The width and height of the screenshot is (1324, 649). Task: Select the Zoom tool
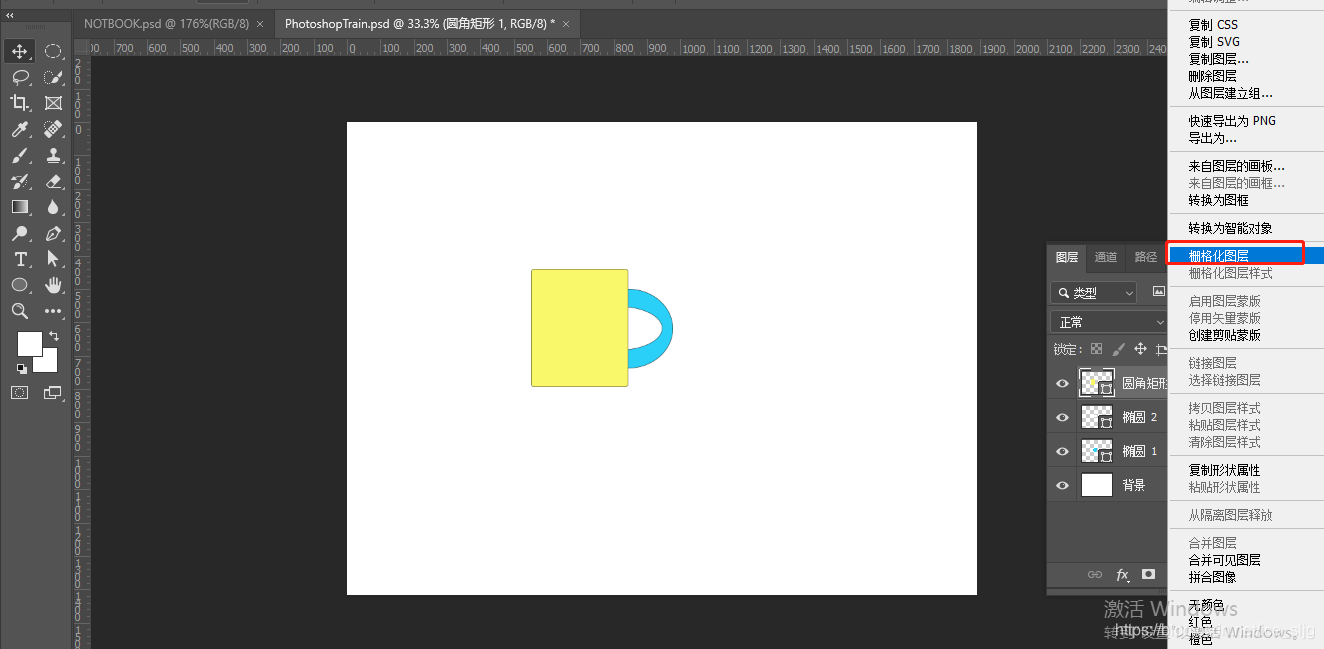20,311
